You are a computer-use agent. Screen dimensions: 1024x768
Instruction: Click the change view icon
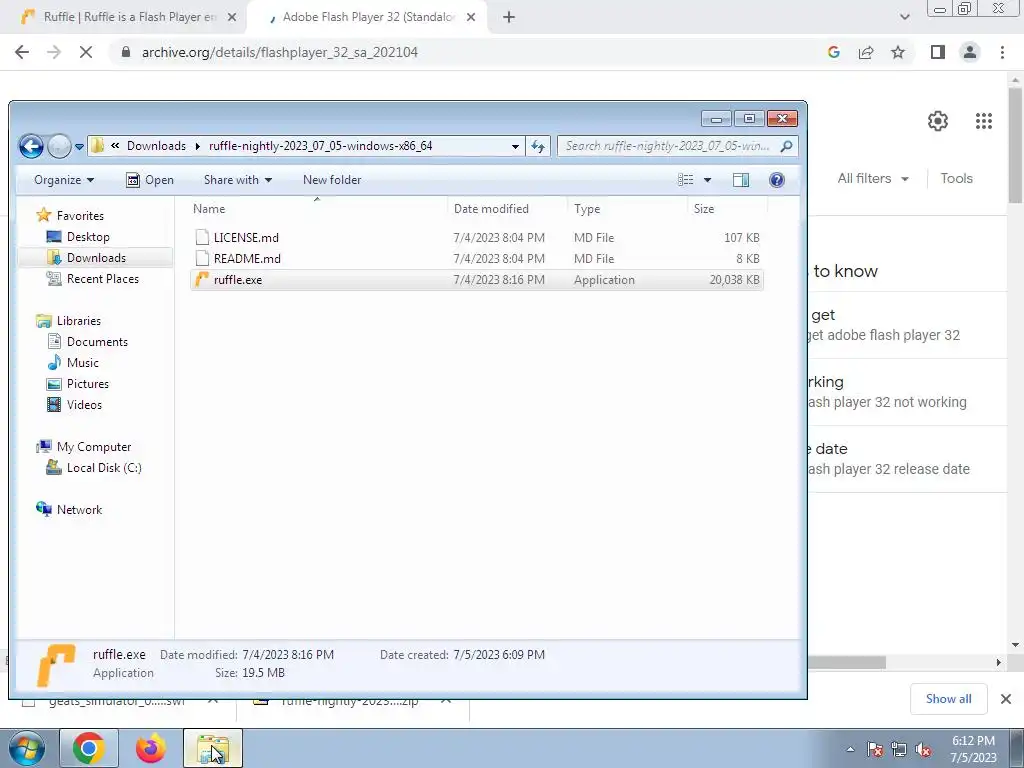[685, 180]
